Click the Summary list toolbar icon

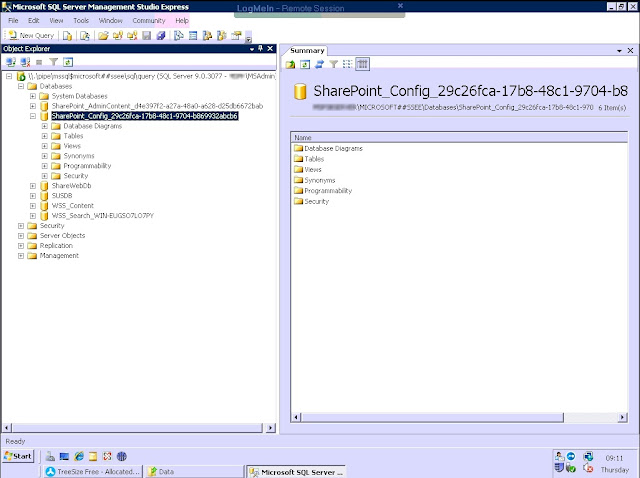(193, 36)
